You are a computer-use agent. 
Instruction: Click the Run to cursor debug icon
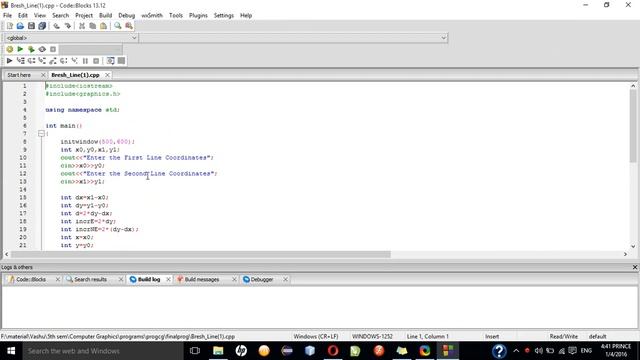click(x=20, y=61)
